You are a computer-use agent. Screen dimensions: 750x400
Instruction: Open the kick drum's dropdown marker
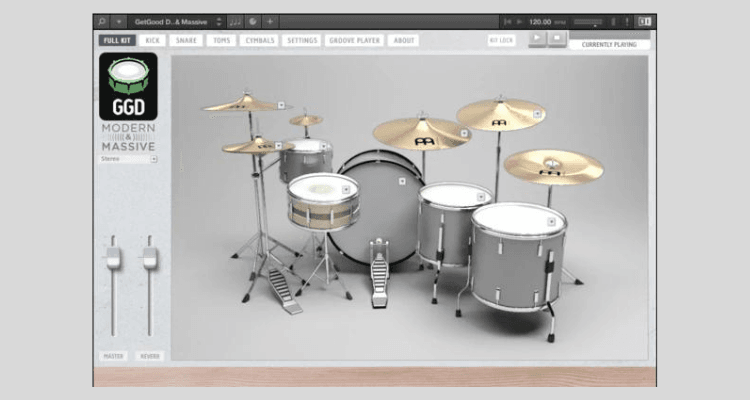[402, 181]
